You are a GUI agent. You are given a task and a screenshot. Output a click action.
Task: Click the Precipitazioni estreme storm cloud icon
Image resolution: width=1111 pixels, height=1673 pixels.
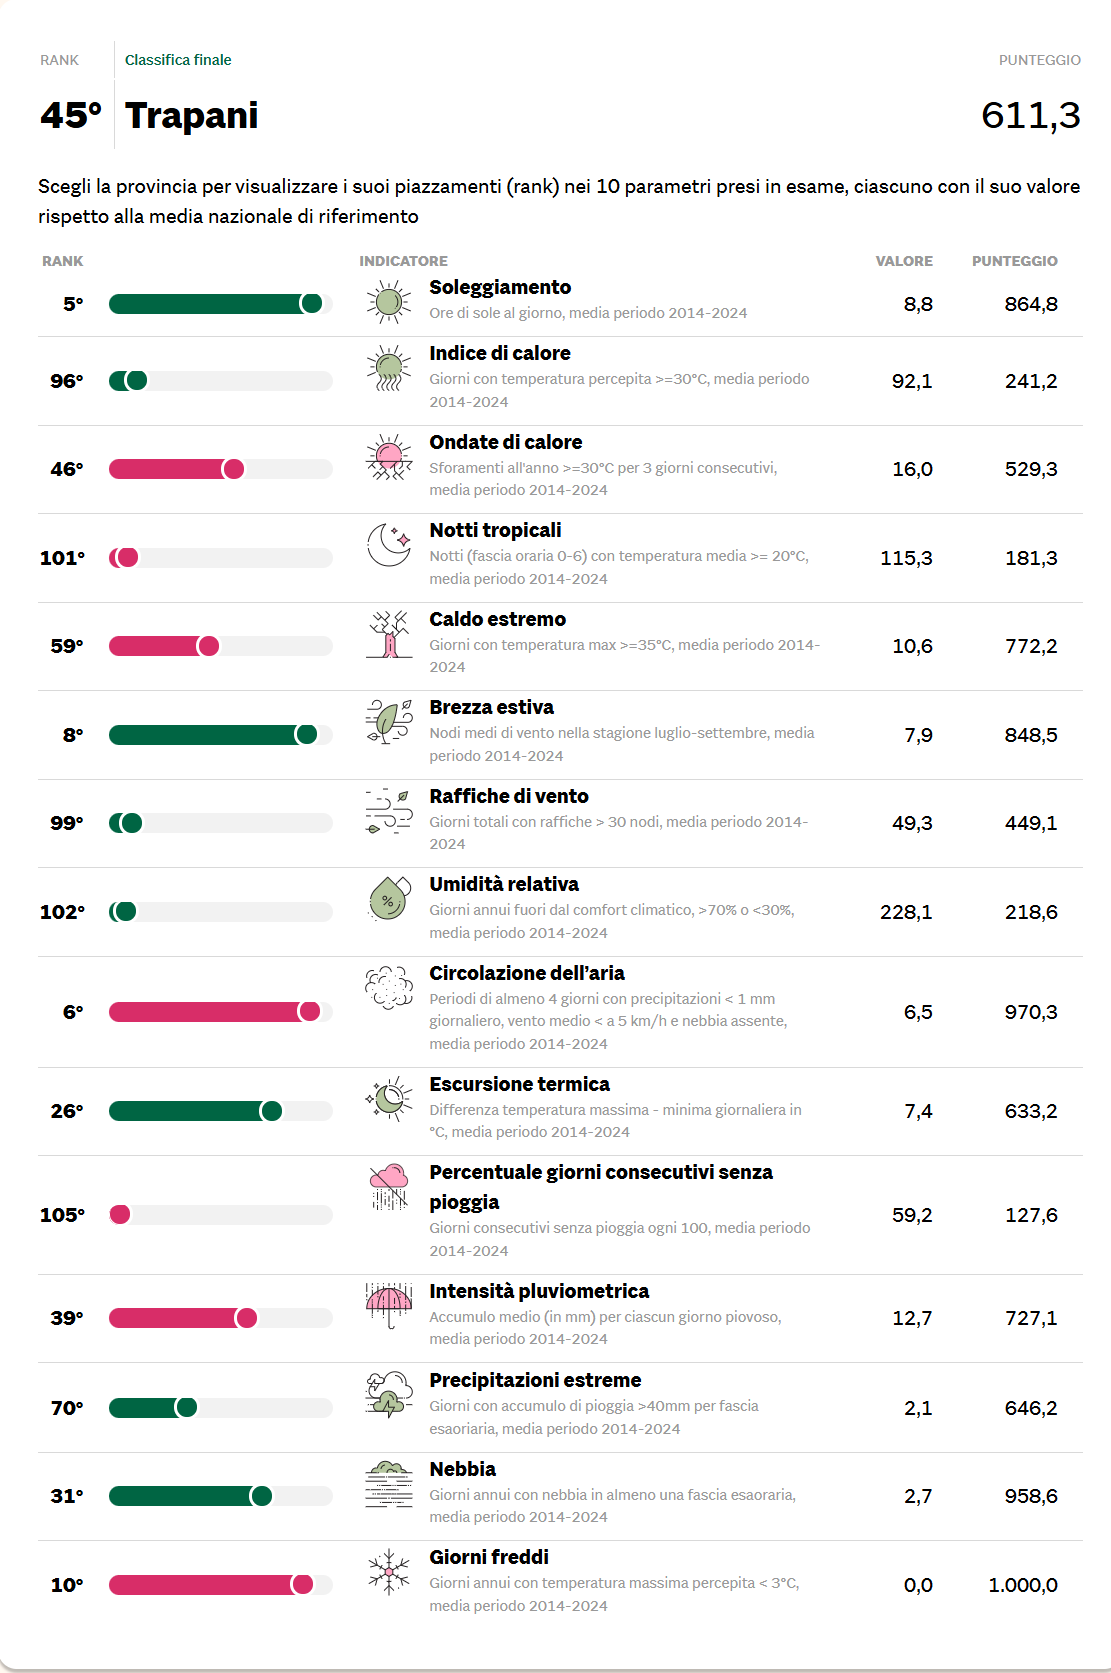click(x=389, y=1394)
